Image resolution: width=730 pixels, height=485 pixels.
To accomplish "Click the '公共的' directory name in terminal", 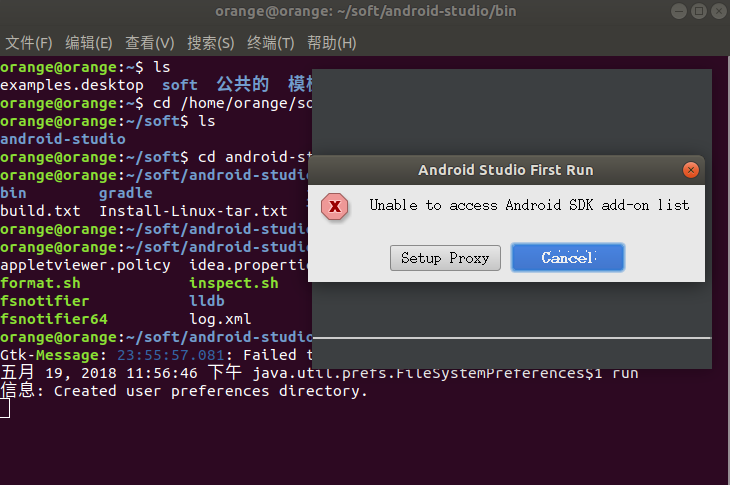I will pyautogui.click(x=243, y=84).
